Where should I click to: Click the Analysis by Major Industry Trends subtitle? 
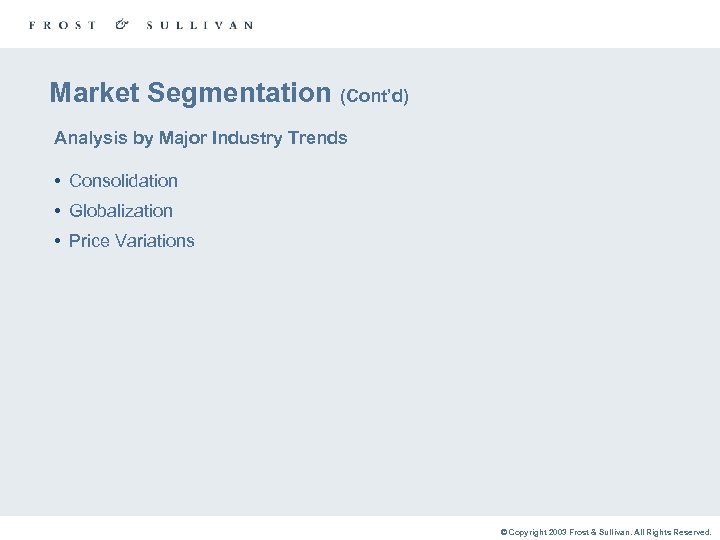(x=200, y=138)
